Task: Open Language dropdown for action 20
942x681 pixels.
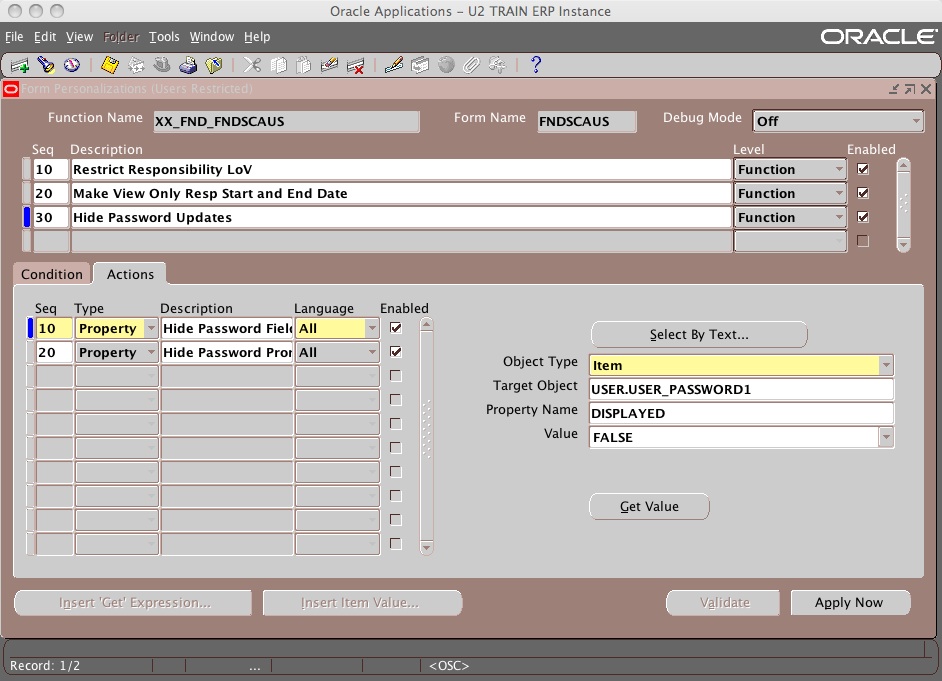Action: point(372,353)
